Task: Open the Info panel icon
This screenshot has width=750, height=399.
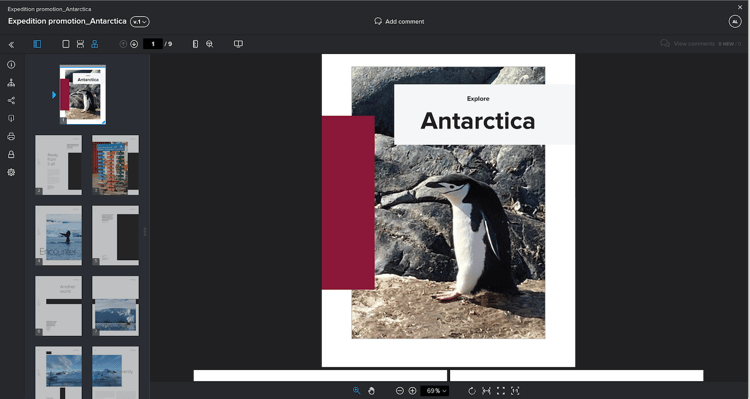Action: (x=11, y=65)
